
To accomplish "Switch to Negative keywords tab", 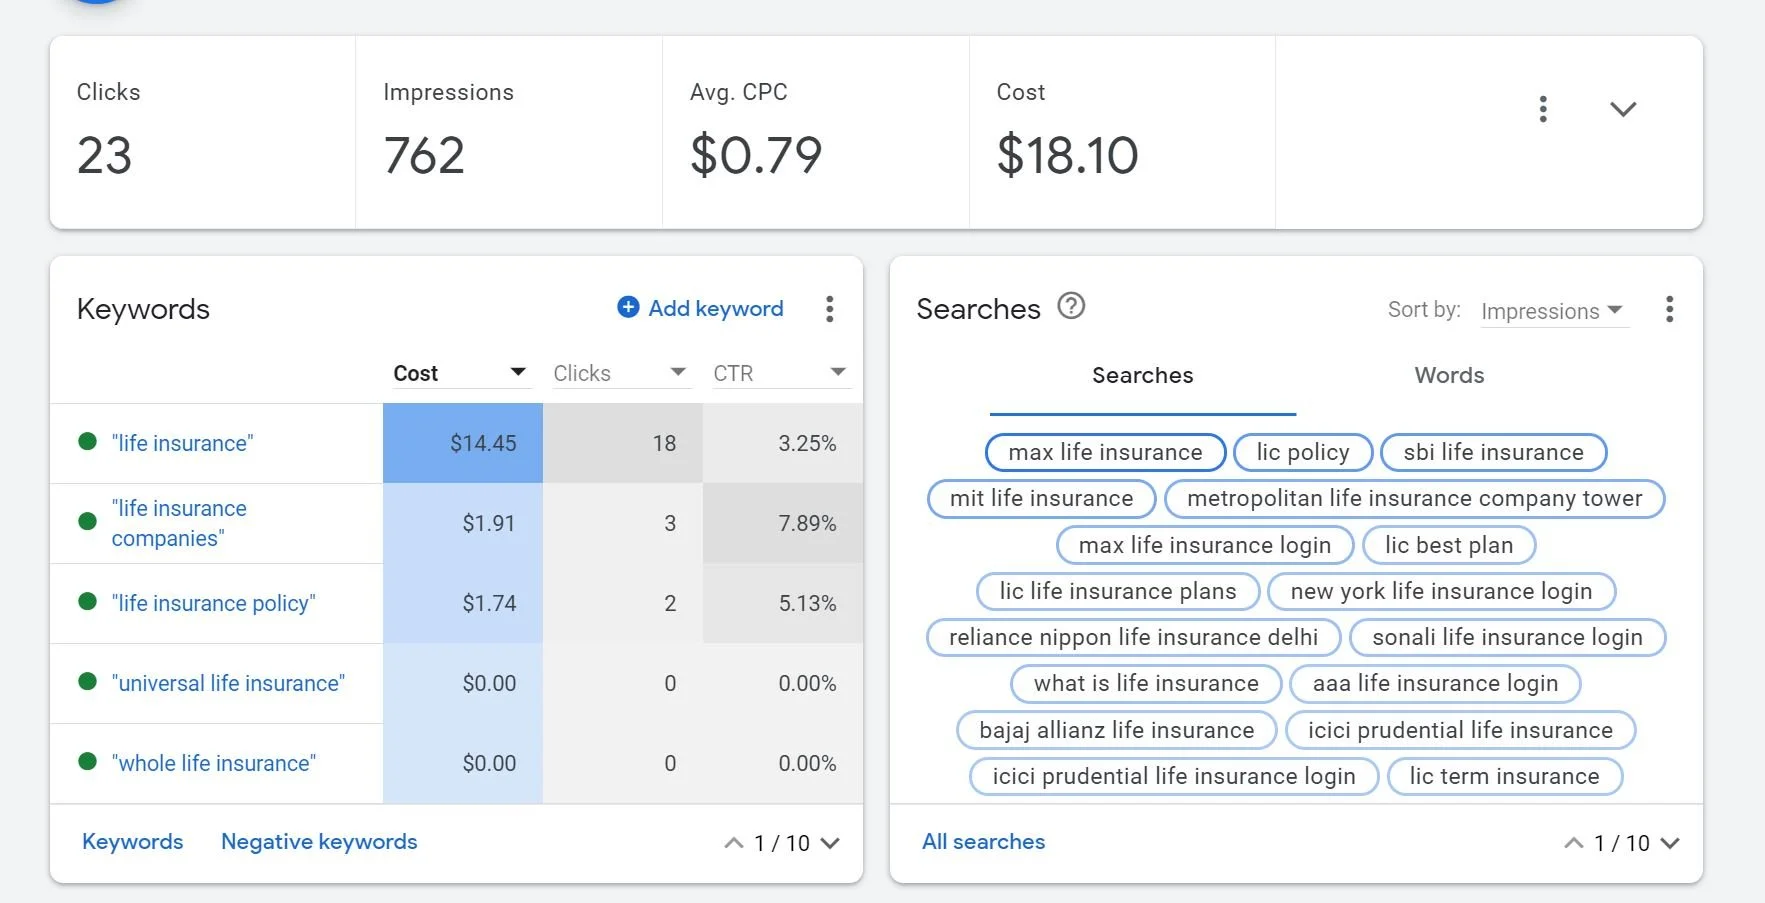I will [319, 842].
